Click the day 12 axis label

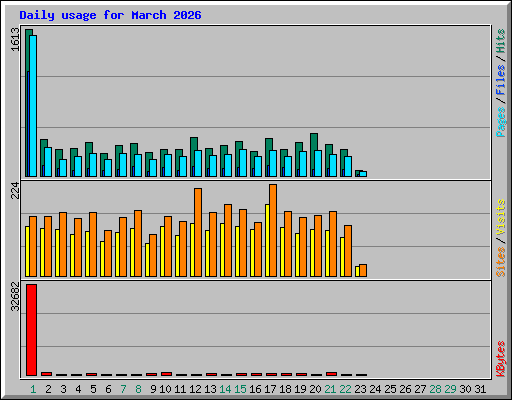195,389
